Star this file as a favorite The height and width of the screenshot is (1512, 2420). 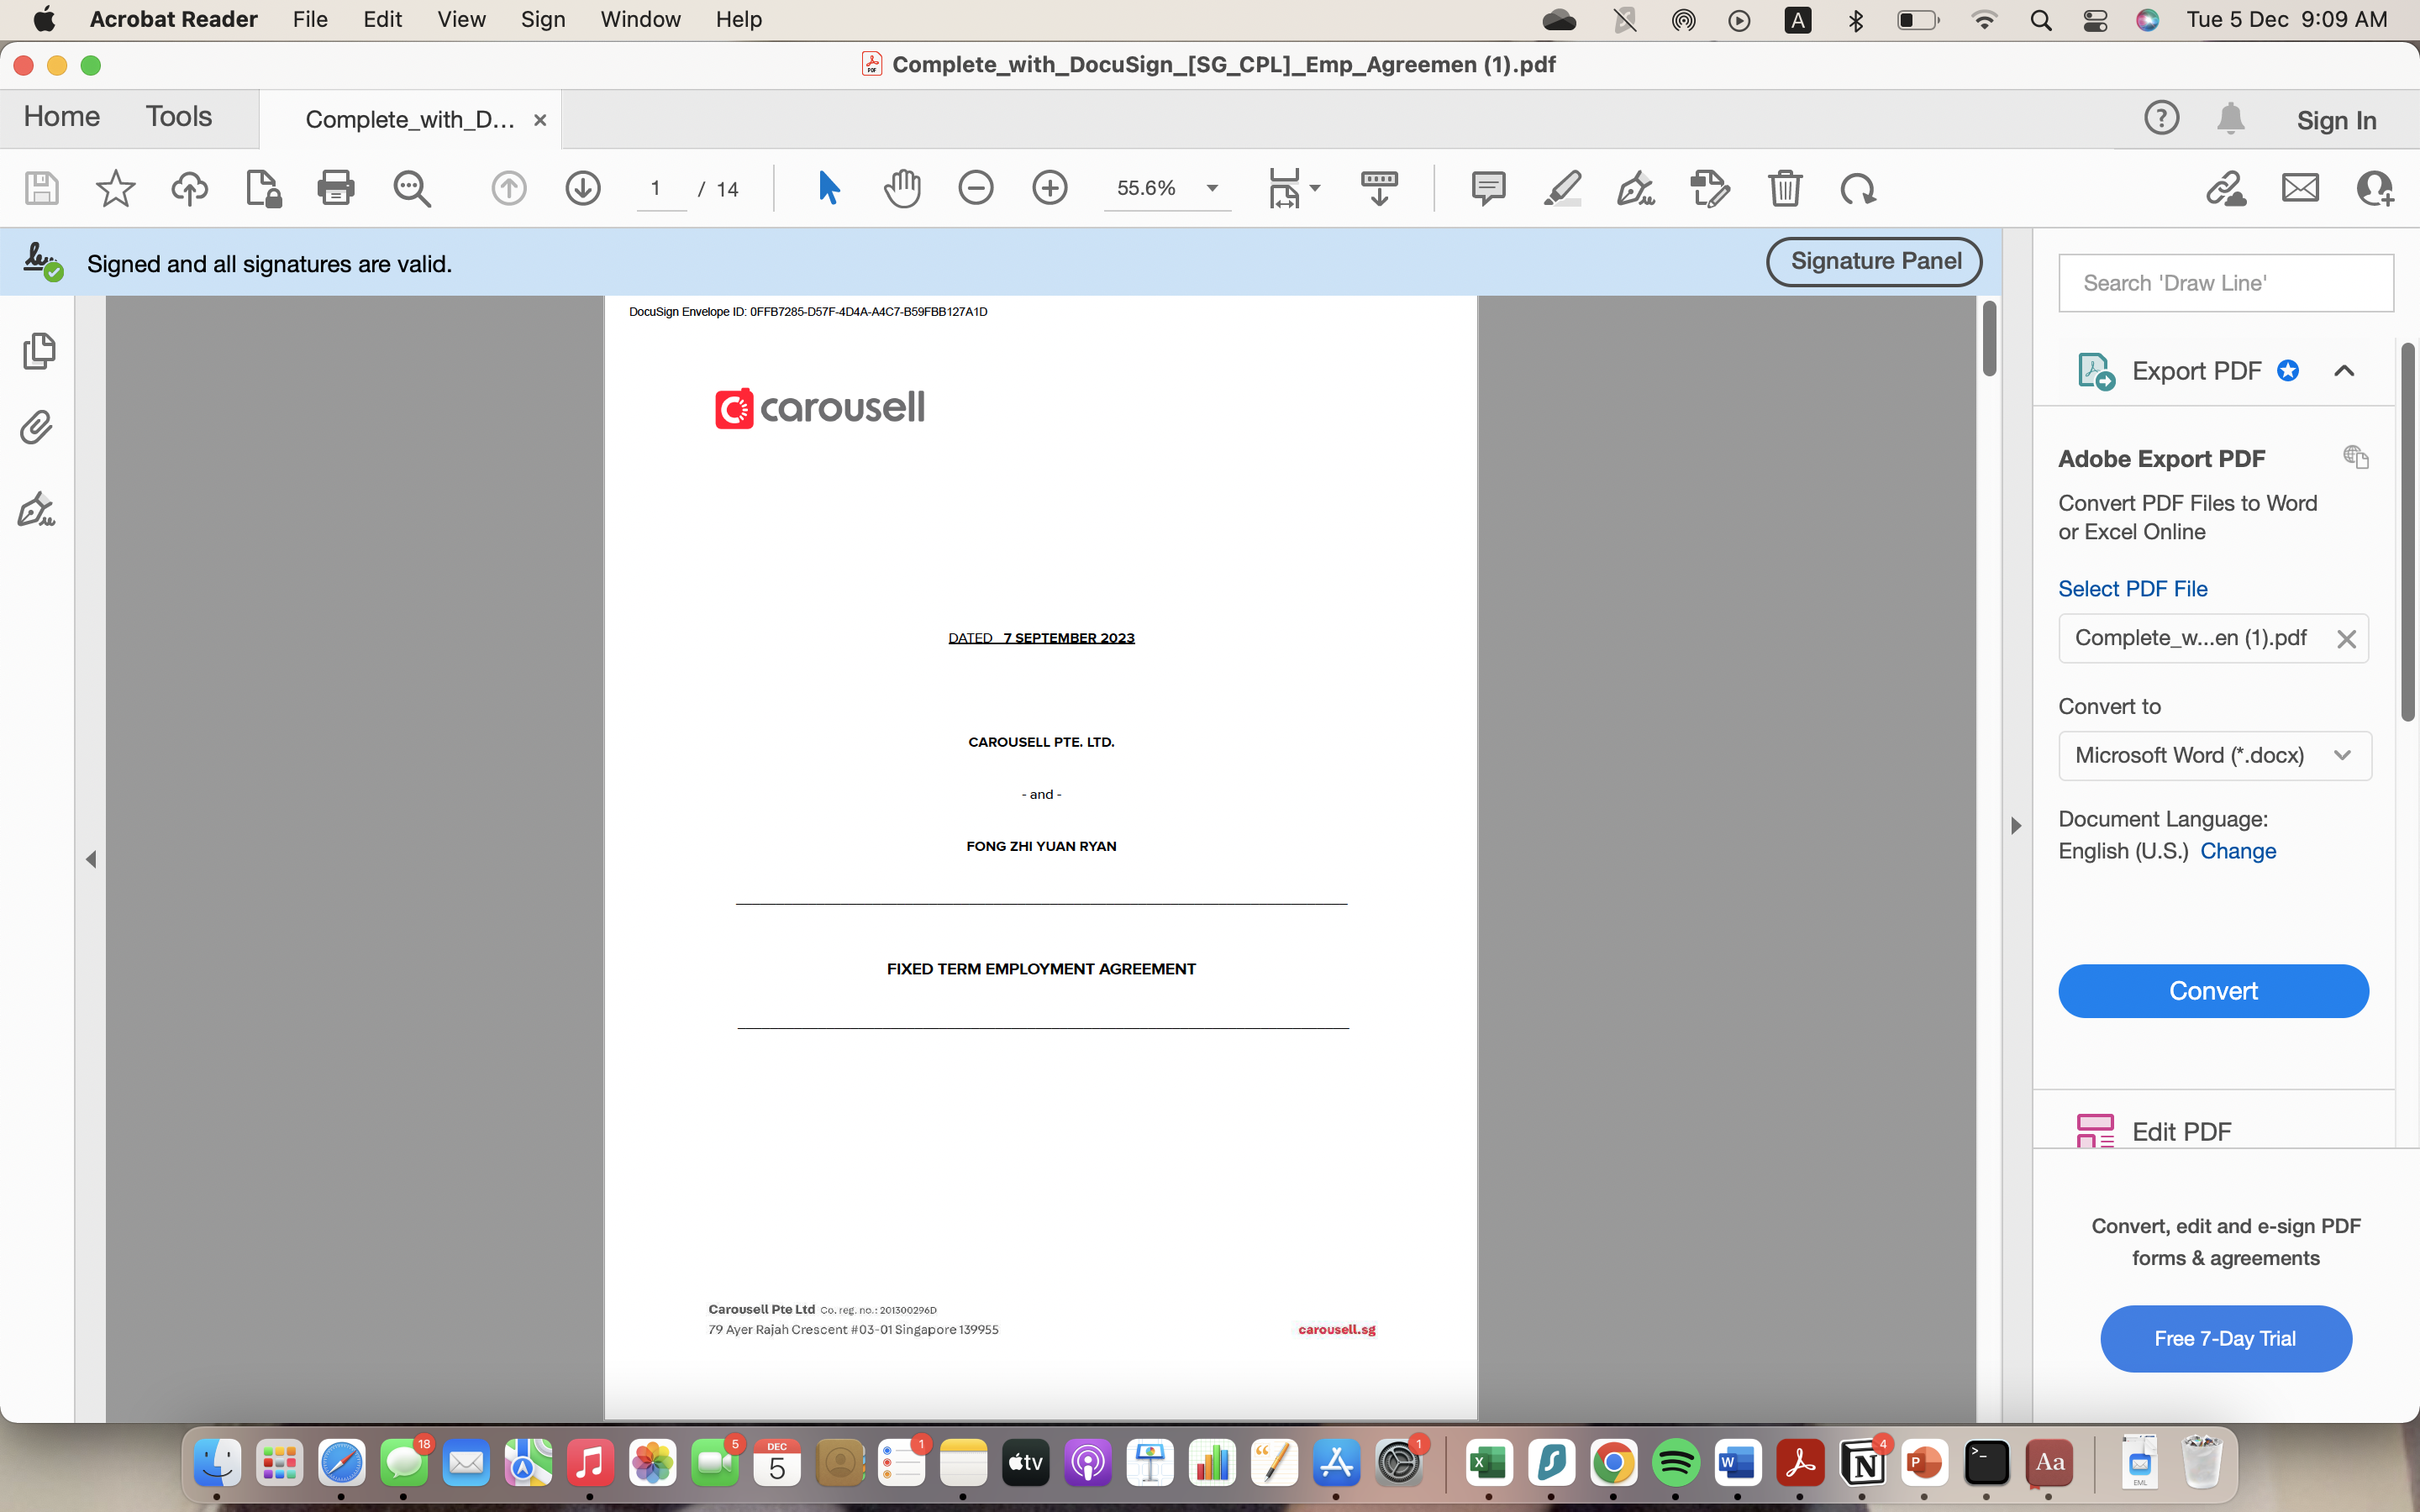pyautogui.click(x=115, y=188)
